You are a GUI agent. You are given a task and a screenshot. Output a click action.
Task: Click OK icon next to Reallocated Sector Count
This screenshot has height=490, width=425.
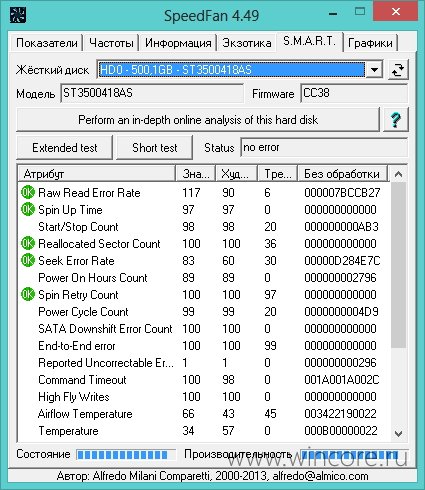coord(28,243)
